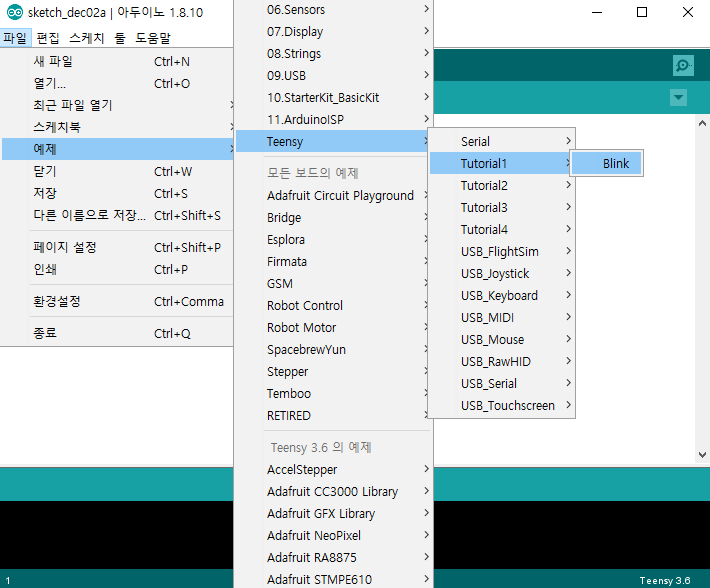Select the 예제 menu entry

click(x=118, y=149)
